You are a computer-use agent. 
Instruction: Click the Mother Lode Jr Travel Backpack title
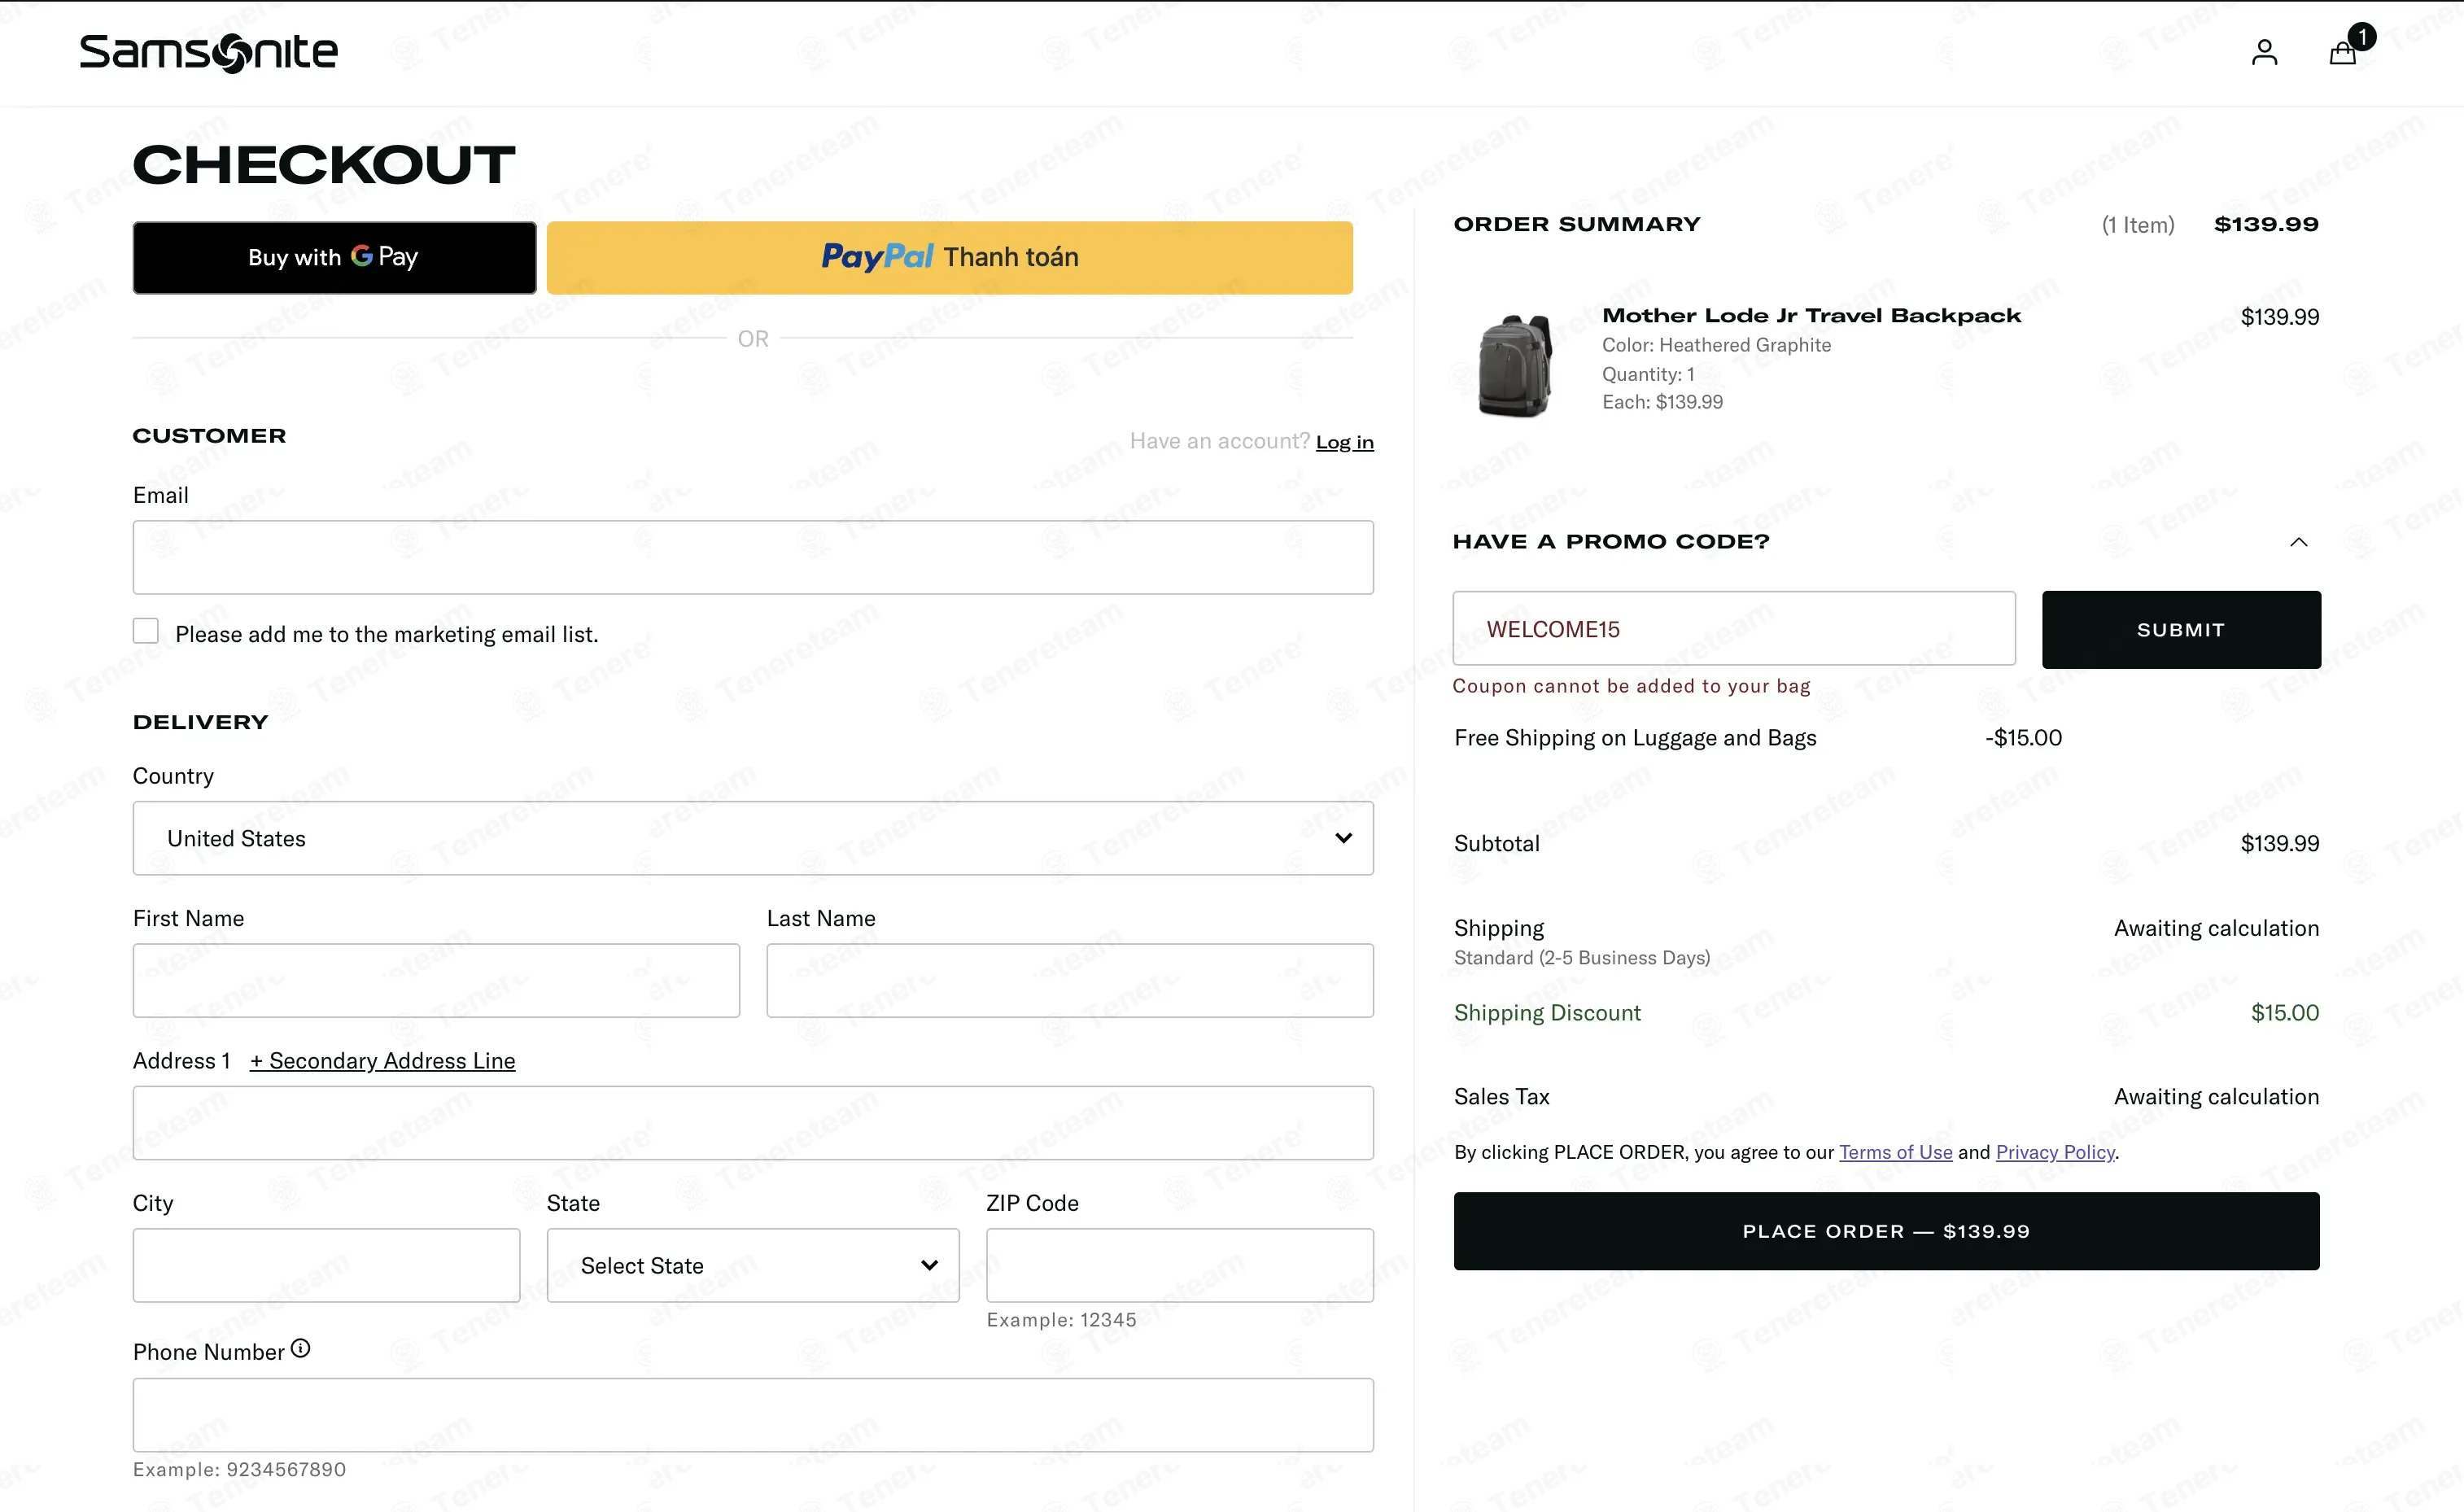click(1811, 316)
